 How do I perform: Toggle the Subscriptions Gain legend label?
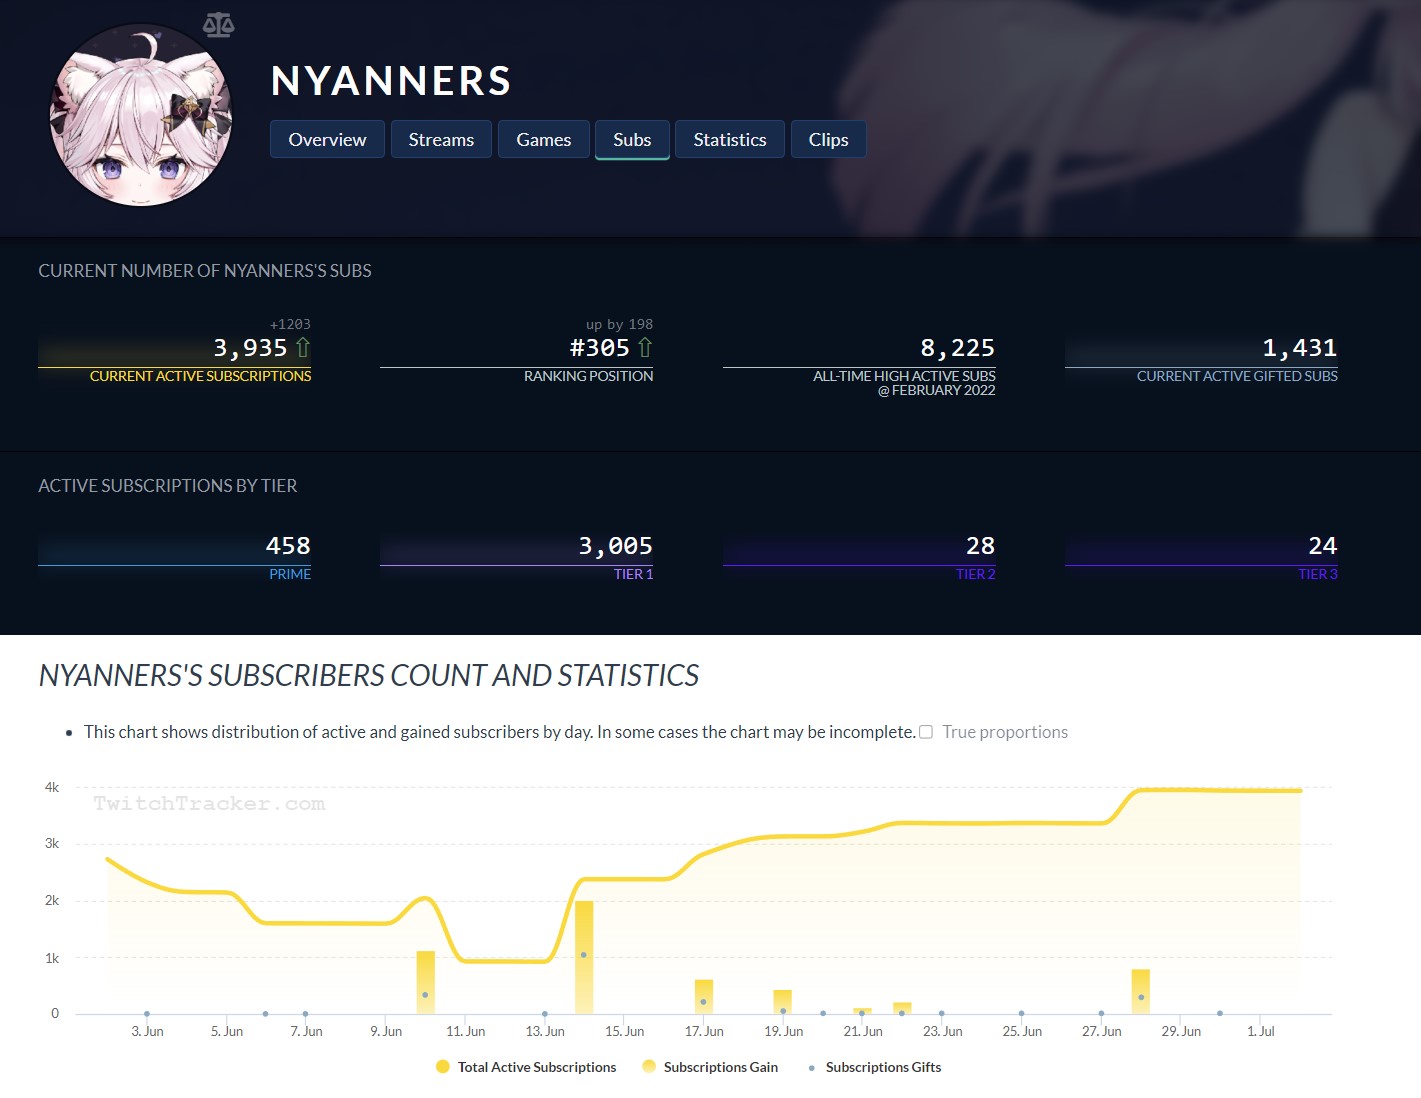click(721, 1067)
